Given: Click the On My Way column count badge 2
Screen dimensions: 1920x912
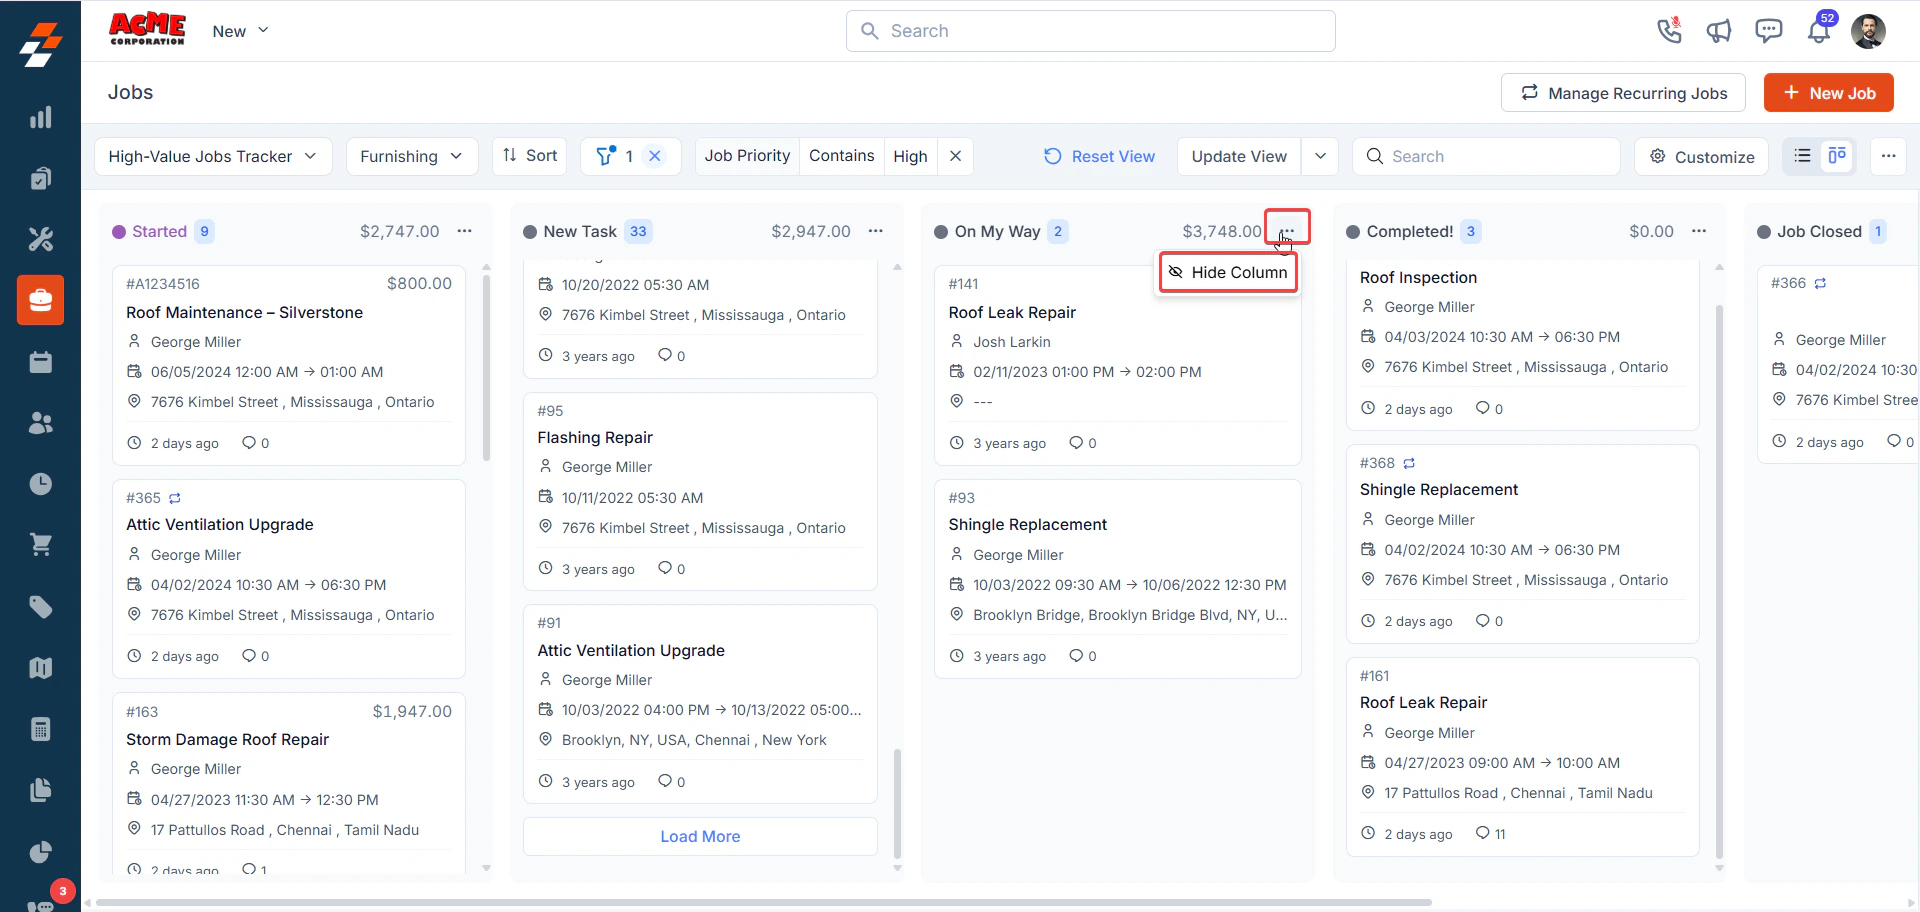Looking at the screenshot, I should pyautogui.click(x=1058, y=231).
